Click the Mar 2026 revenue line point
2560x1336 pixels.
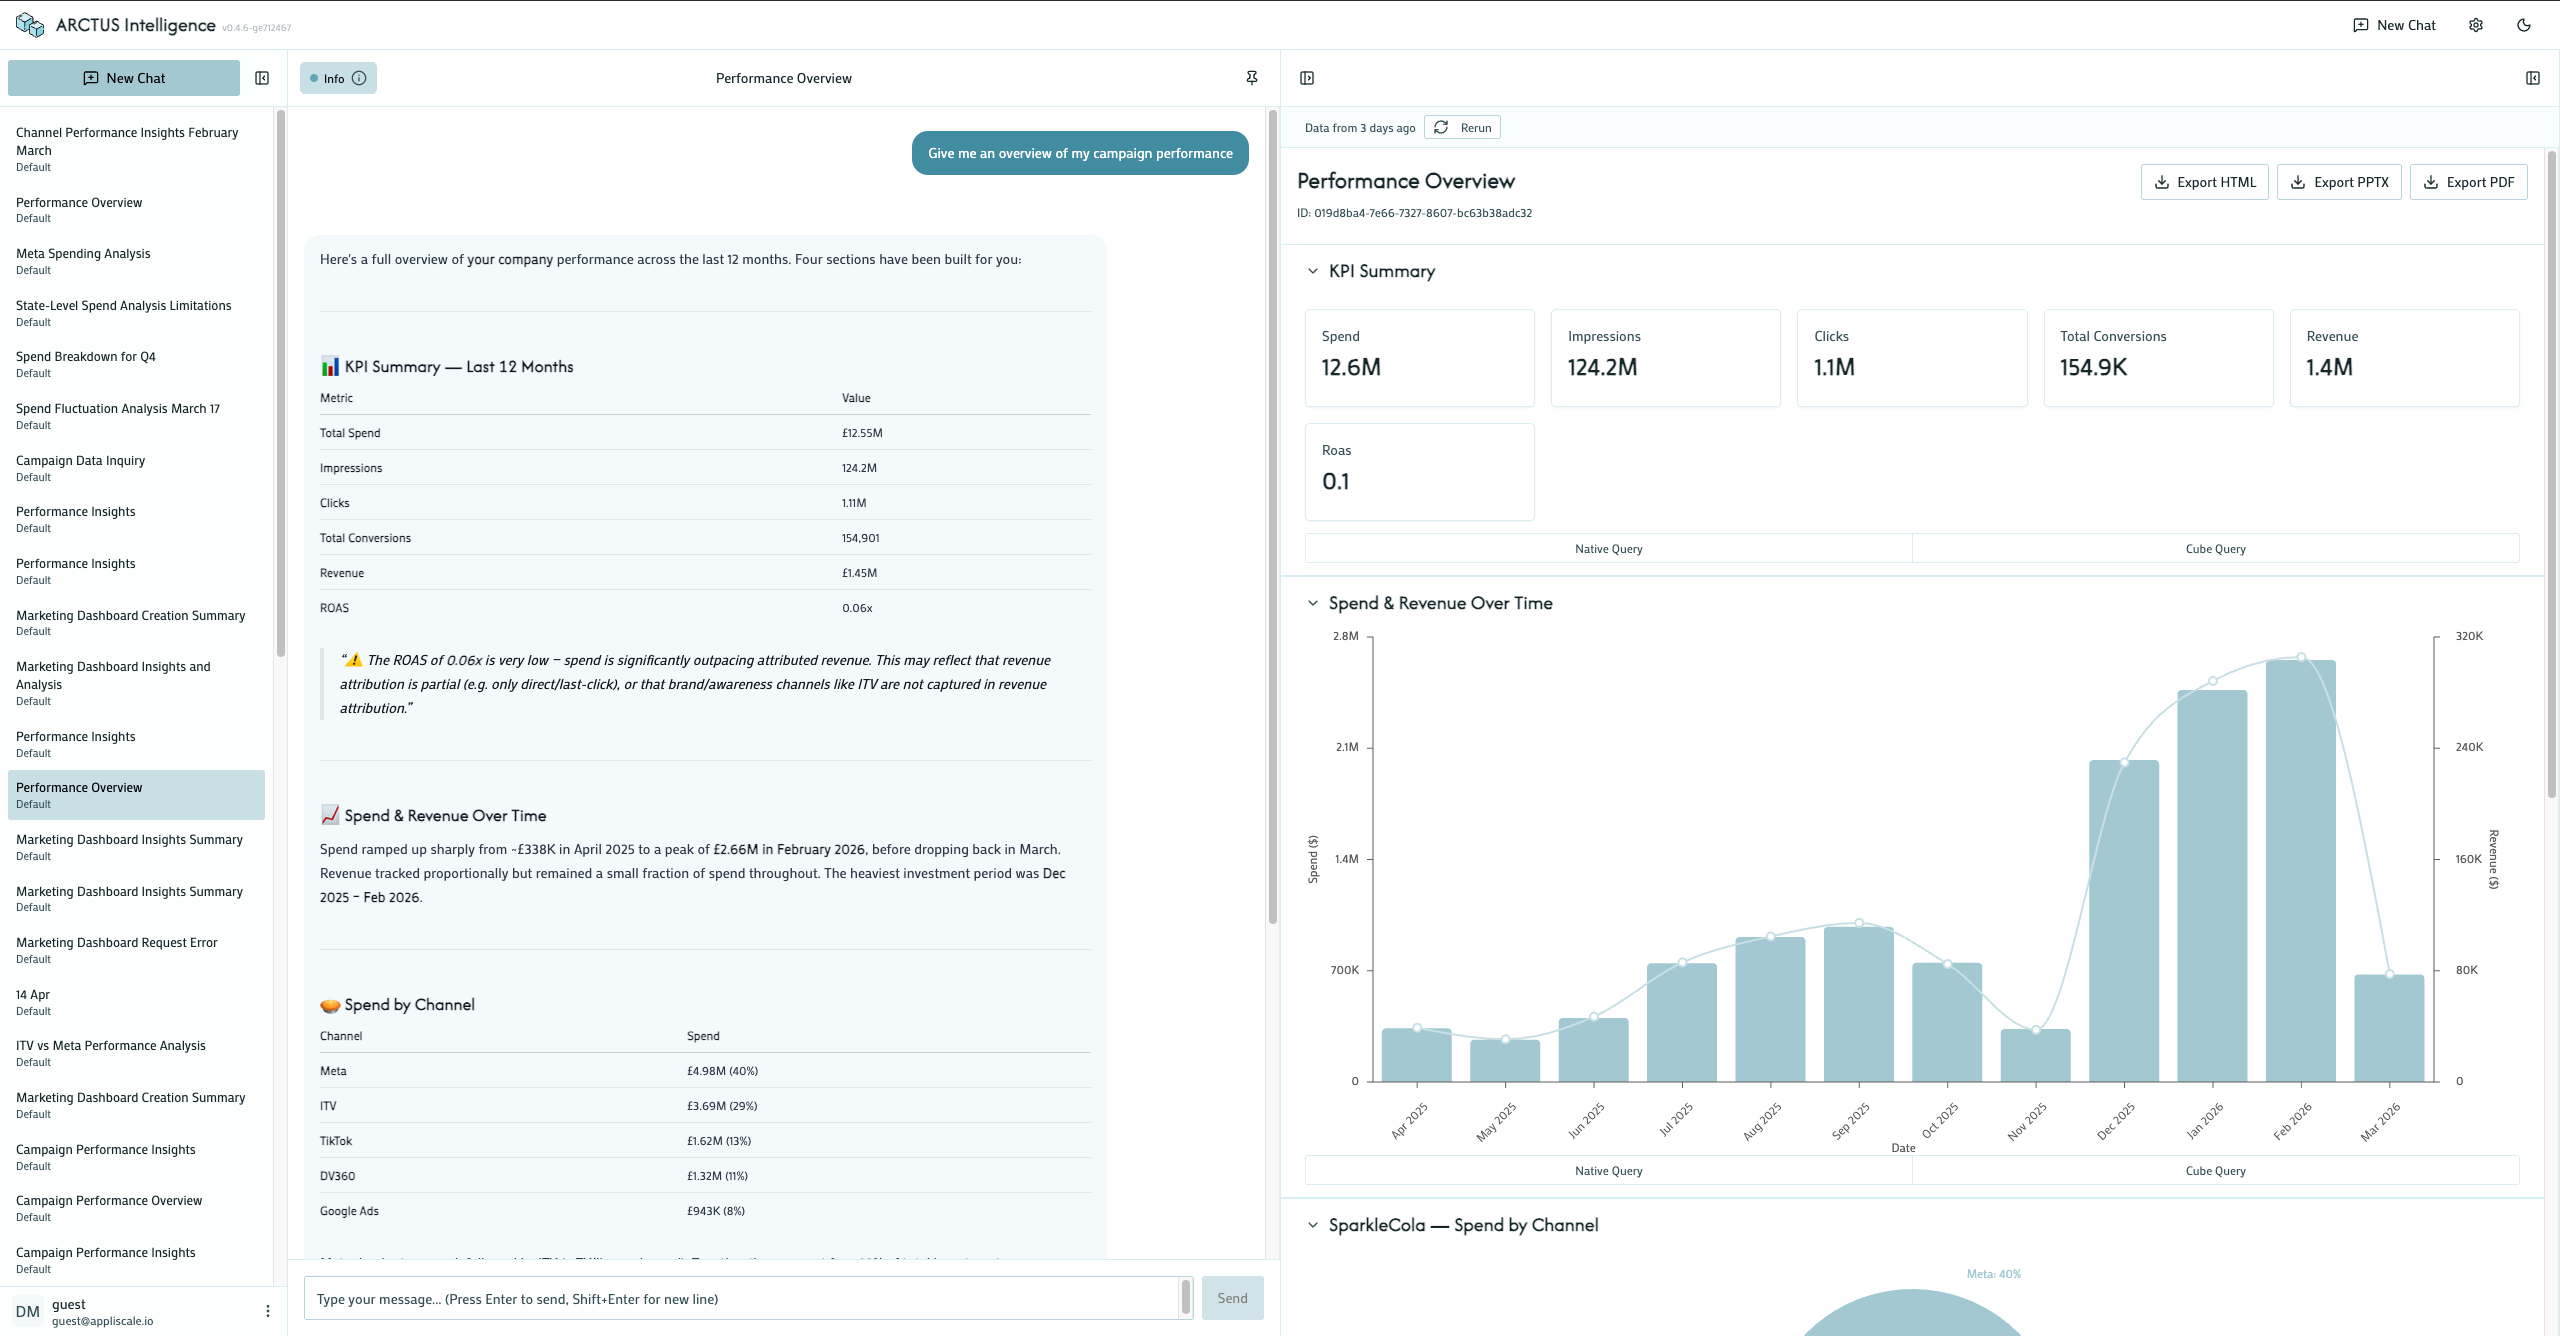point(2390,974)
